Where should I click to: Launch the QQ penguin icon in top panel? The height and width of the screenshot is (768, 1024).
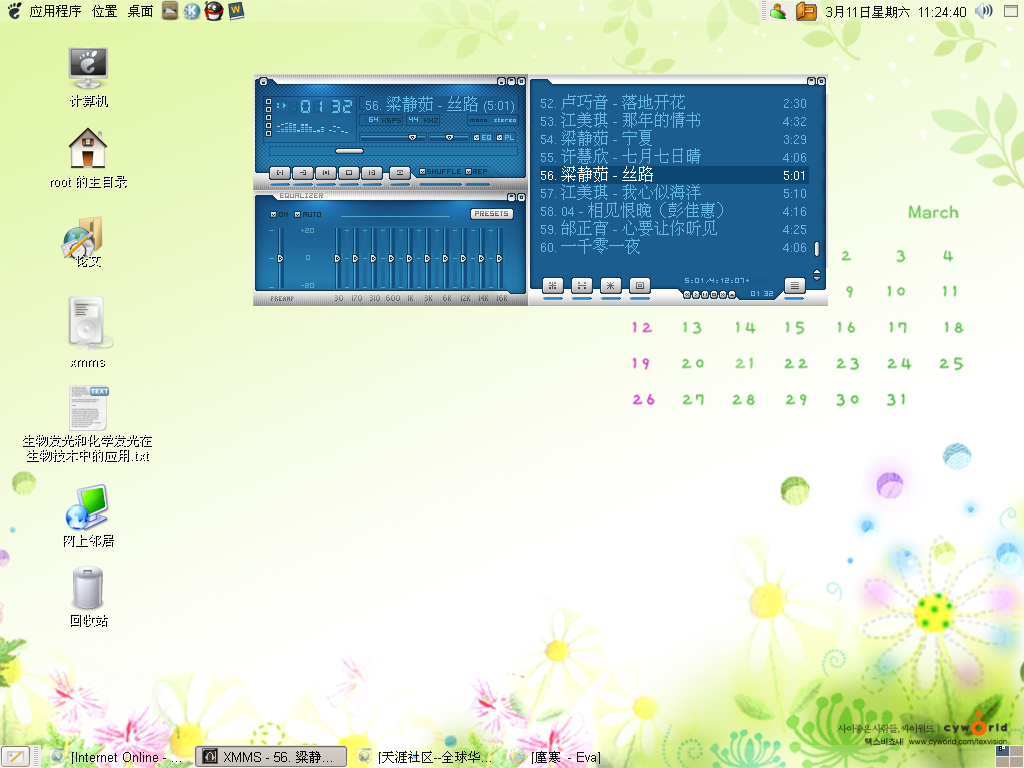pyautogui.click(x=214, y=11)
